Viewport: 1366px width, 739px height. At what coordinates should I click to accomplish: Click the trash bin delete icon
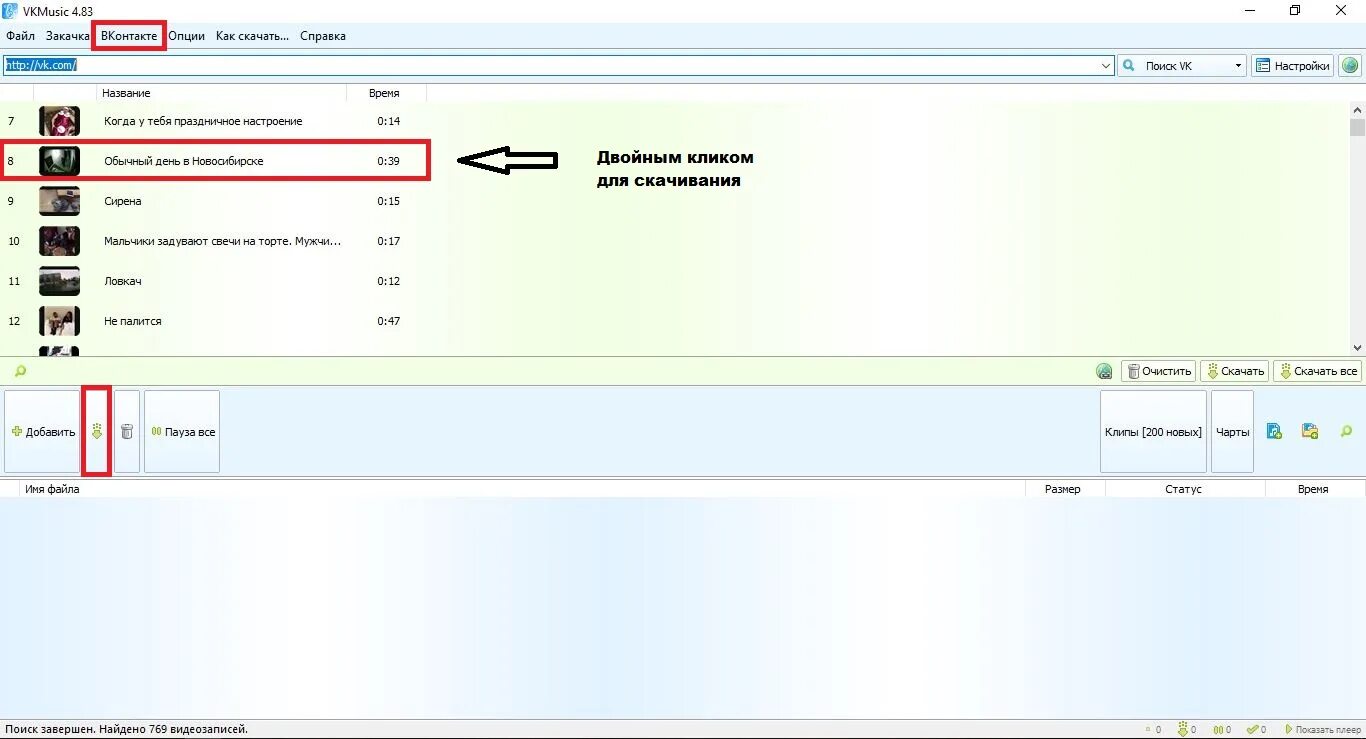point(127,432)
